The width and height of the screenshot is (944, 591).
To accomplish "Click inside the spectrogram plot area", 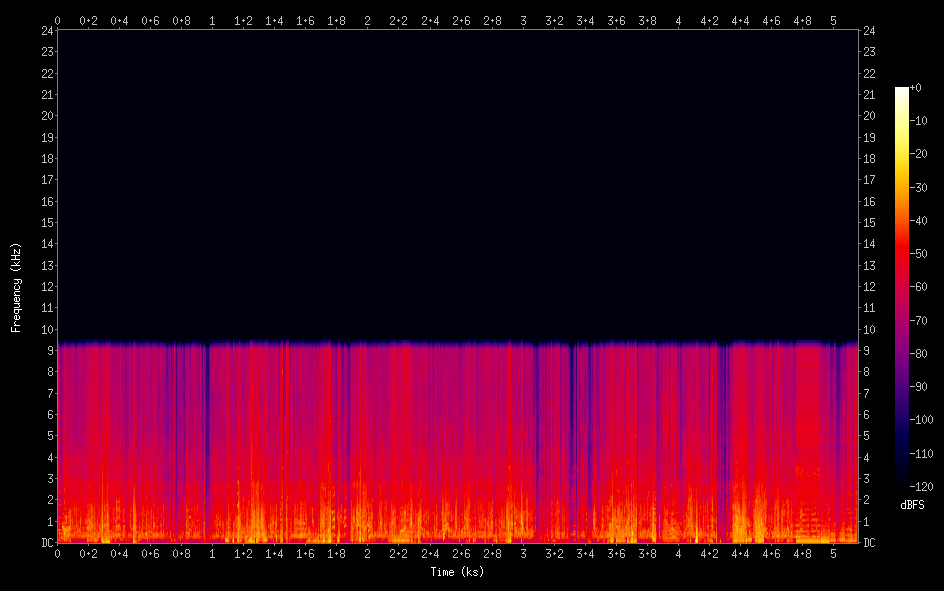I will pyautogui.click(x=458, y=286).
